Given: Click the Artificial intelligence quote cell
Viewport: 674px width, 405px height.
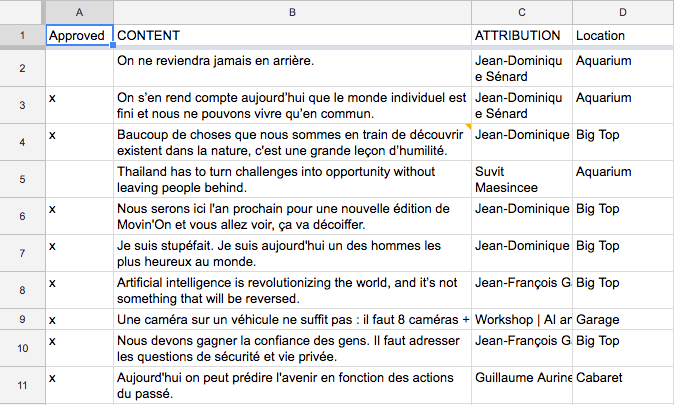Looking at the screenshot, I should (x=292, y=290).
